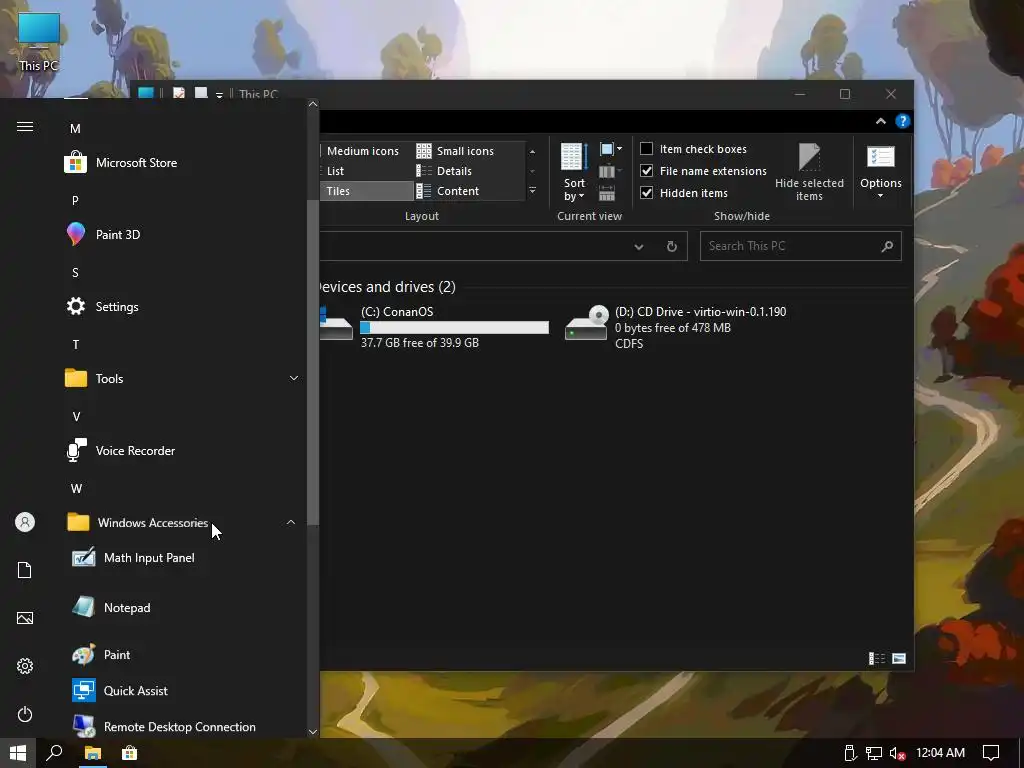This screenshot has width=1024, height=768.
Task: Click the Start menu scrollbar thumb
Action: tap(313, 362)
